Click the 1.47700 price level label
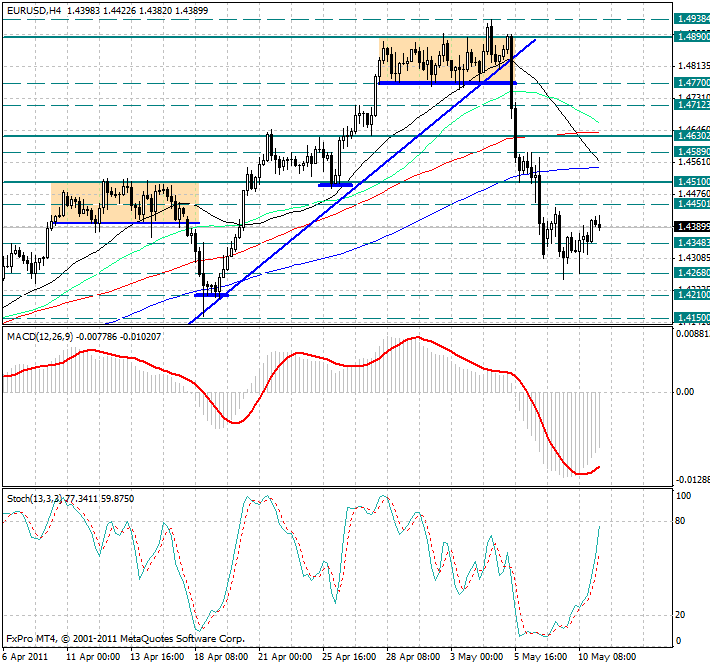 coord(692,82)
